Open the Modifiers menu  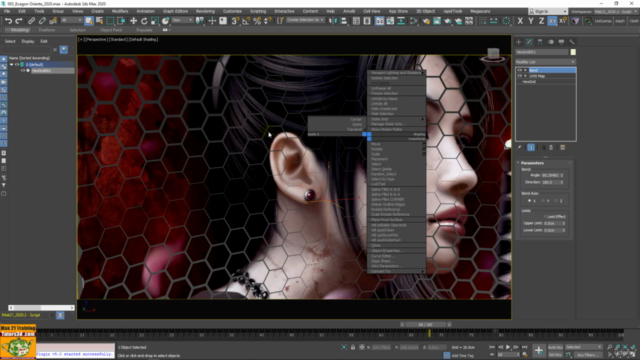tap(120, 11)
